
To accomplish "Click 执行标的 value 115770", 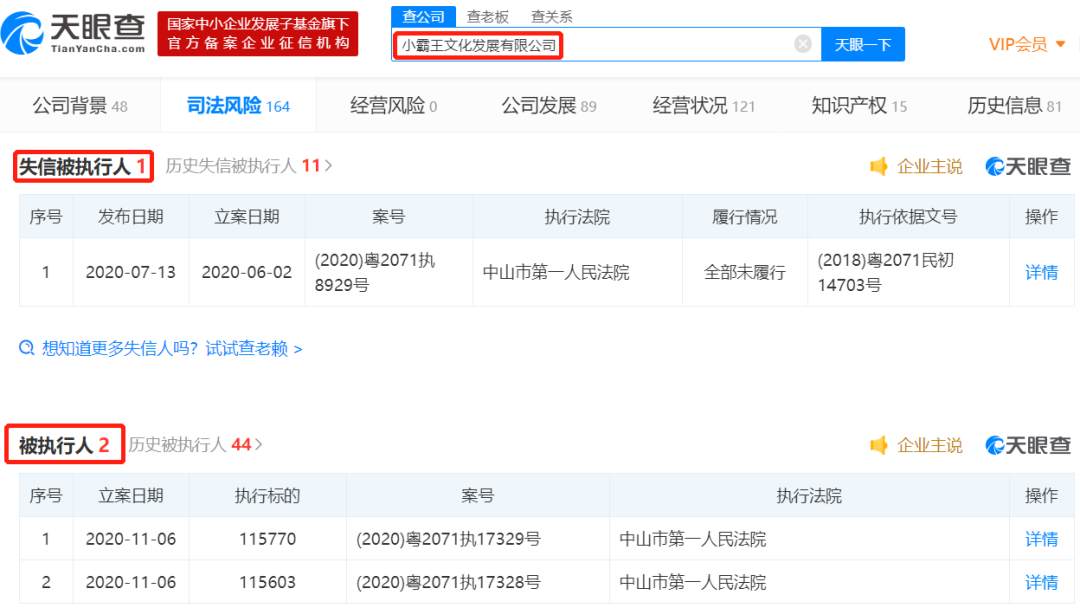I will (267, 538).
